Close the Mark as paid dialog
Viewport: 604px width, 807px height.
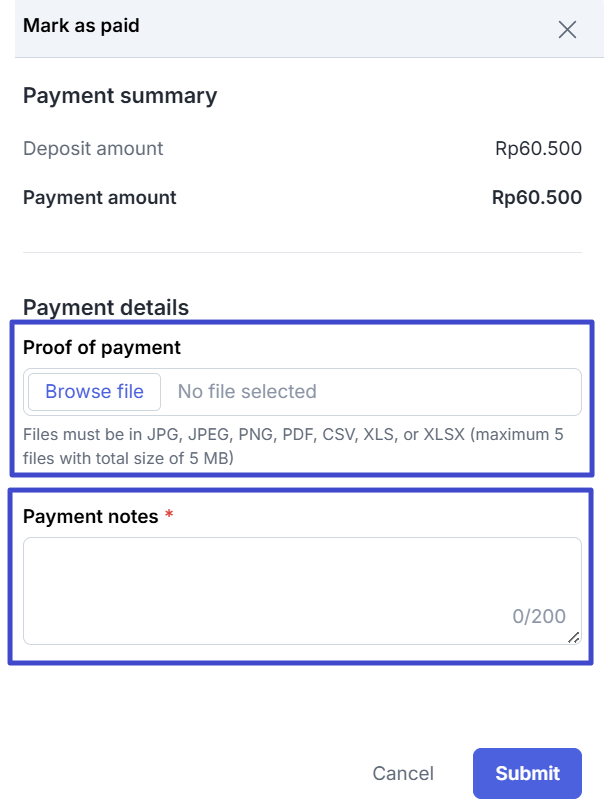567,29
